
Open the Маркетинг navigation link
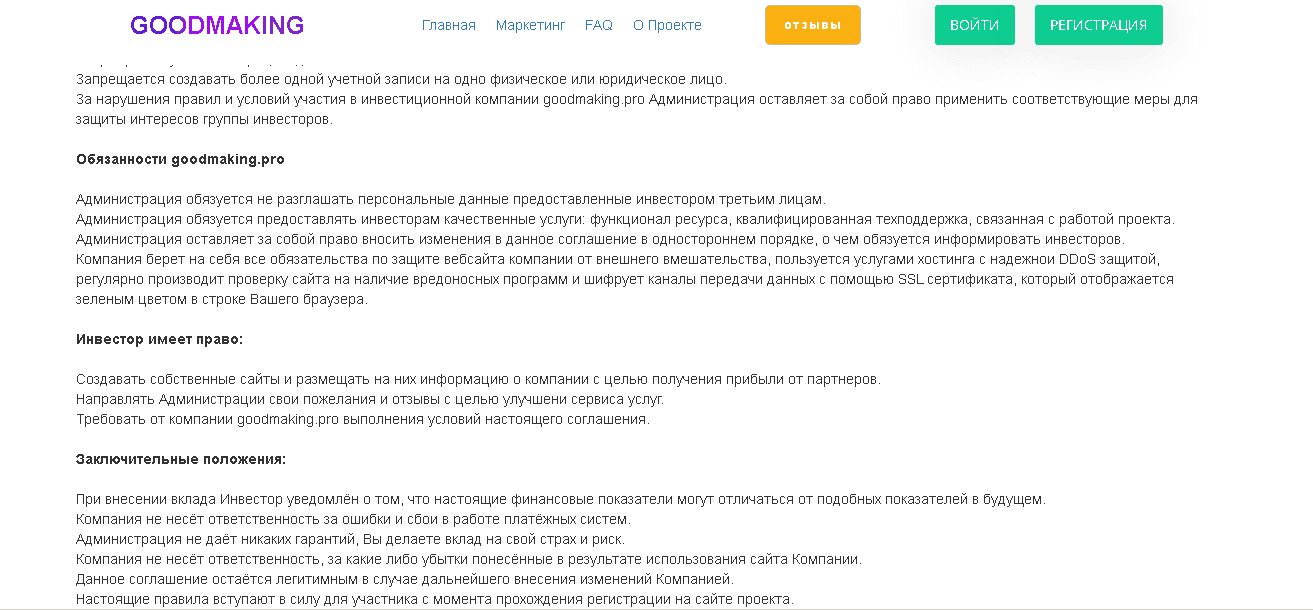[530, 25]
